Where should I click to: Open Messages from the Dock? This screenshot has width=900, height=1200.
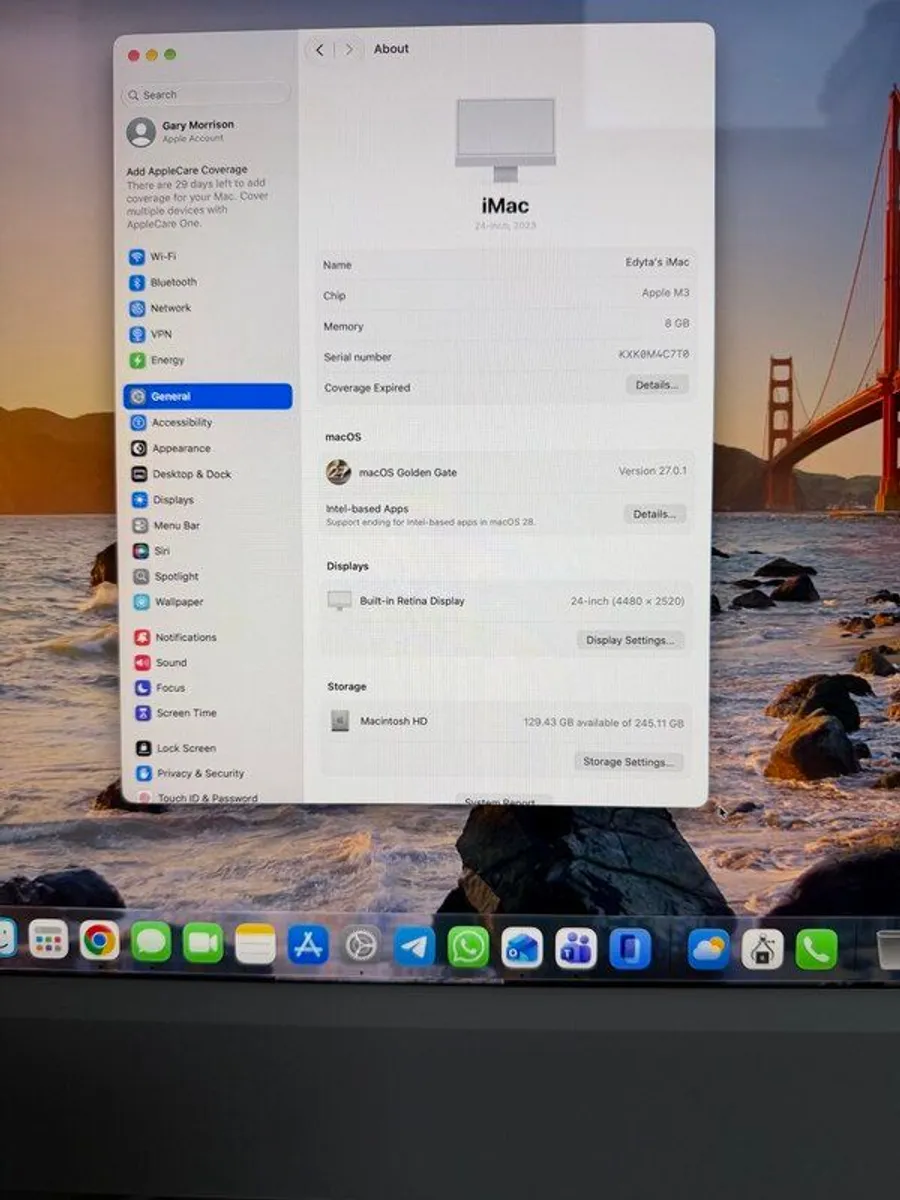click(x=151, y=942)
